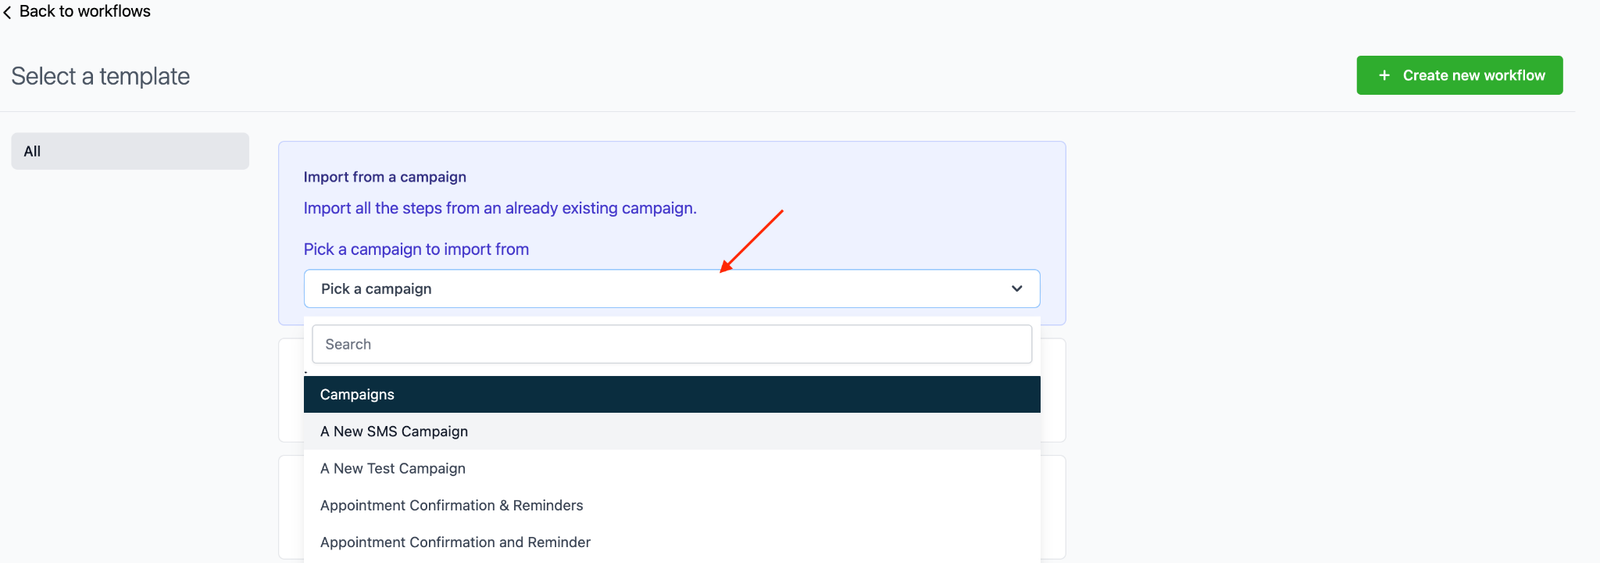Image resolution: width=1600 pixels, height=563 pixels.
Task: Click the Import all the steps description
Action: (x=500, y=208)
